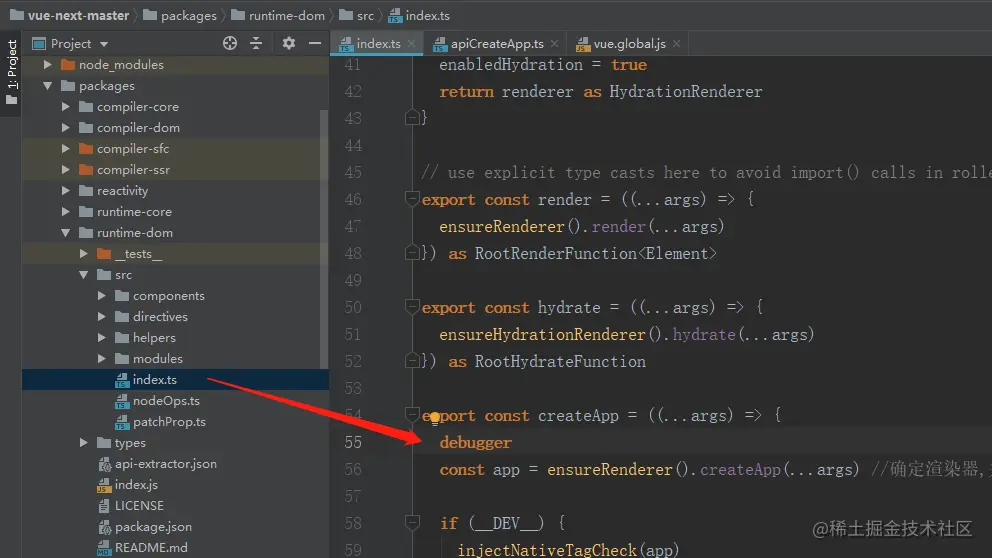Select the reactivity package folder

pyautogui.click(x=122, y=190)
